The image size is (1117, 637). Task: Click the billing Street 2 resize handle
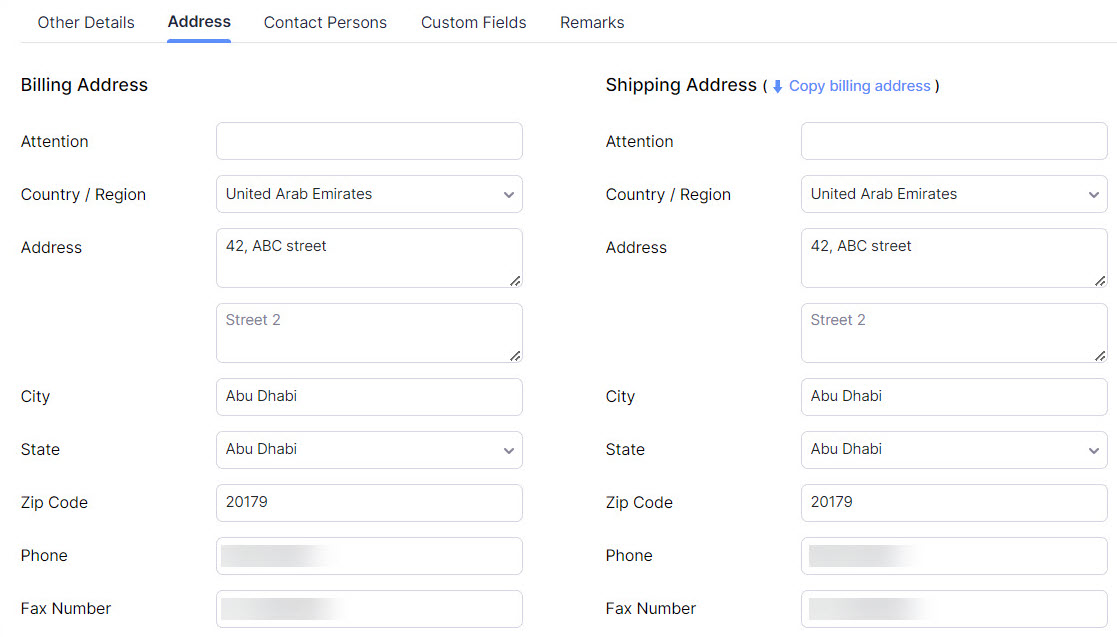coord(515,355)
